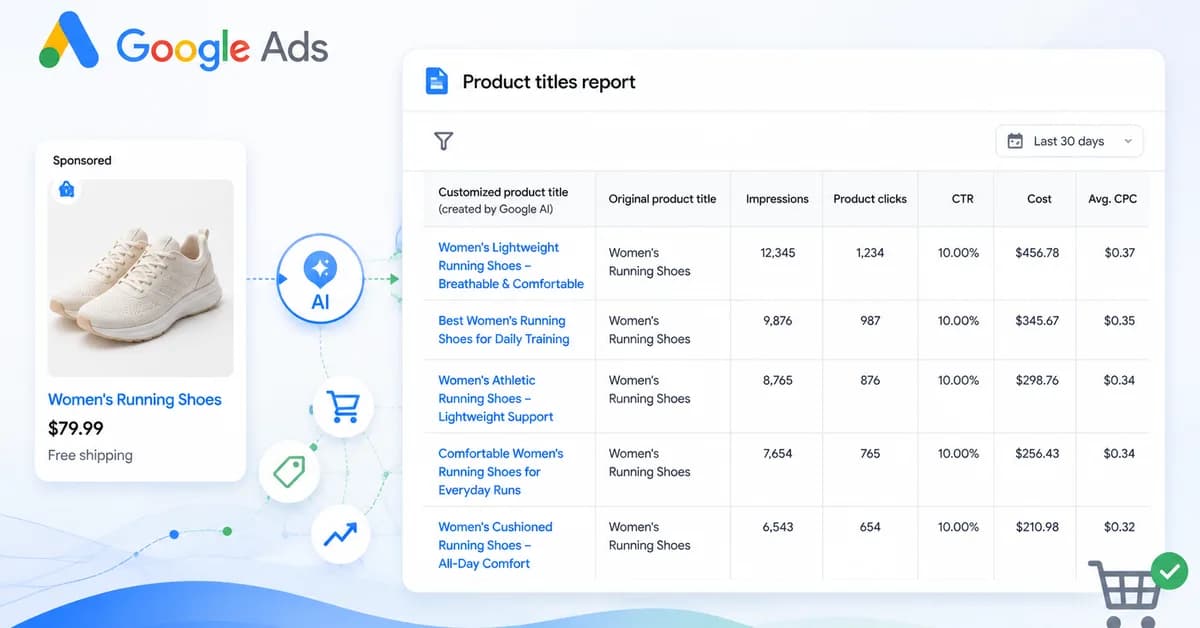Image resolution: width=1200 pixels, height=628 pixels.
Task: Click the $456.78 cost cell
Action: click(1037, 253)
